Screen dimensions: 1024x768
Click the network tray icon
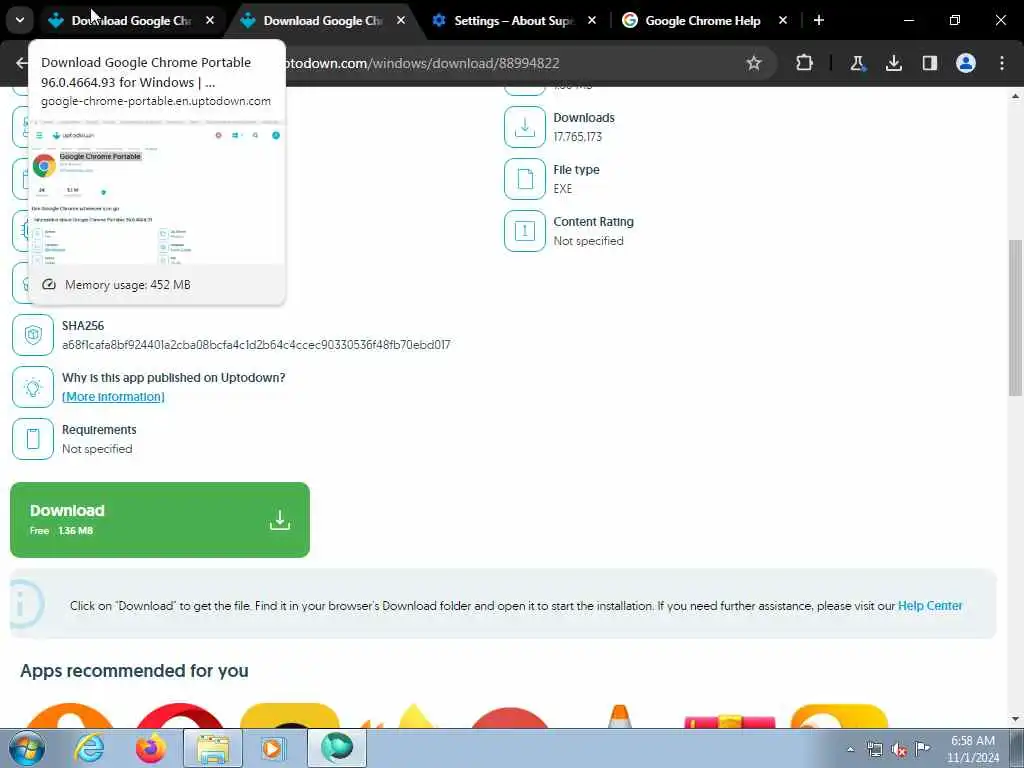874,749
